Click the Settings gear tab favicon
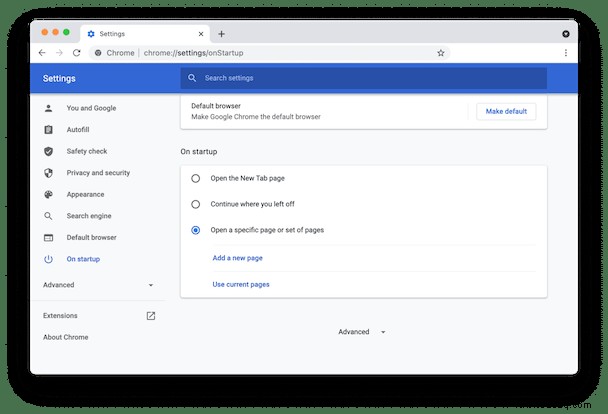 pyautogui.click(x=91, y=34)
